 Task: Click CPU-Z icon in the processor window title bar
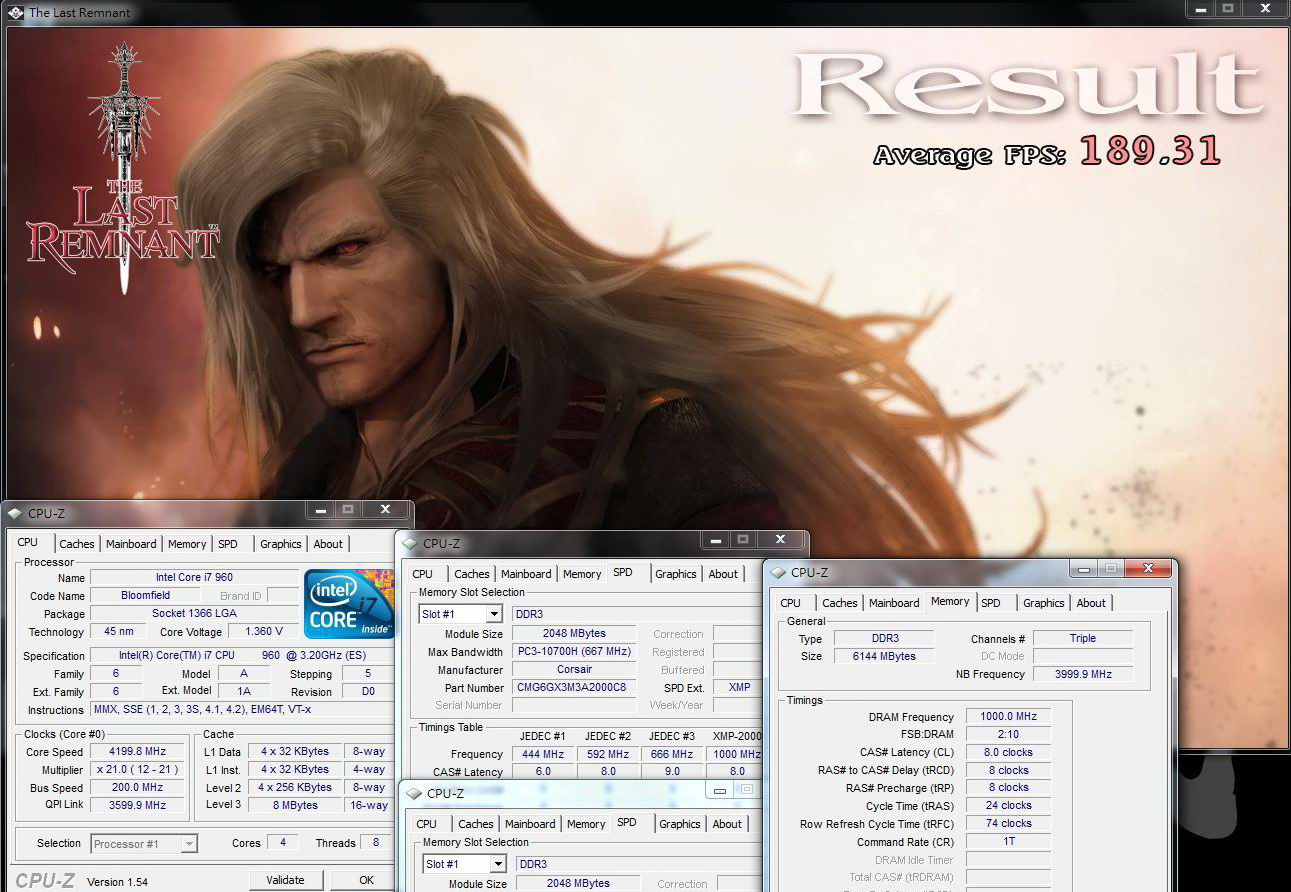(x=14, y=513)
